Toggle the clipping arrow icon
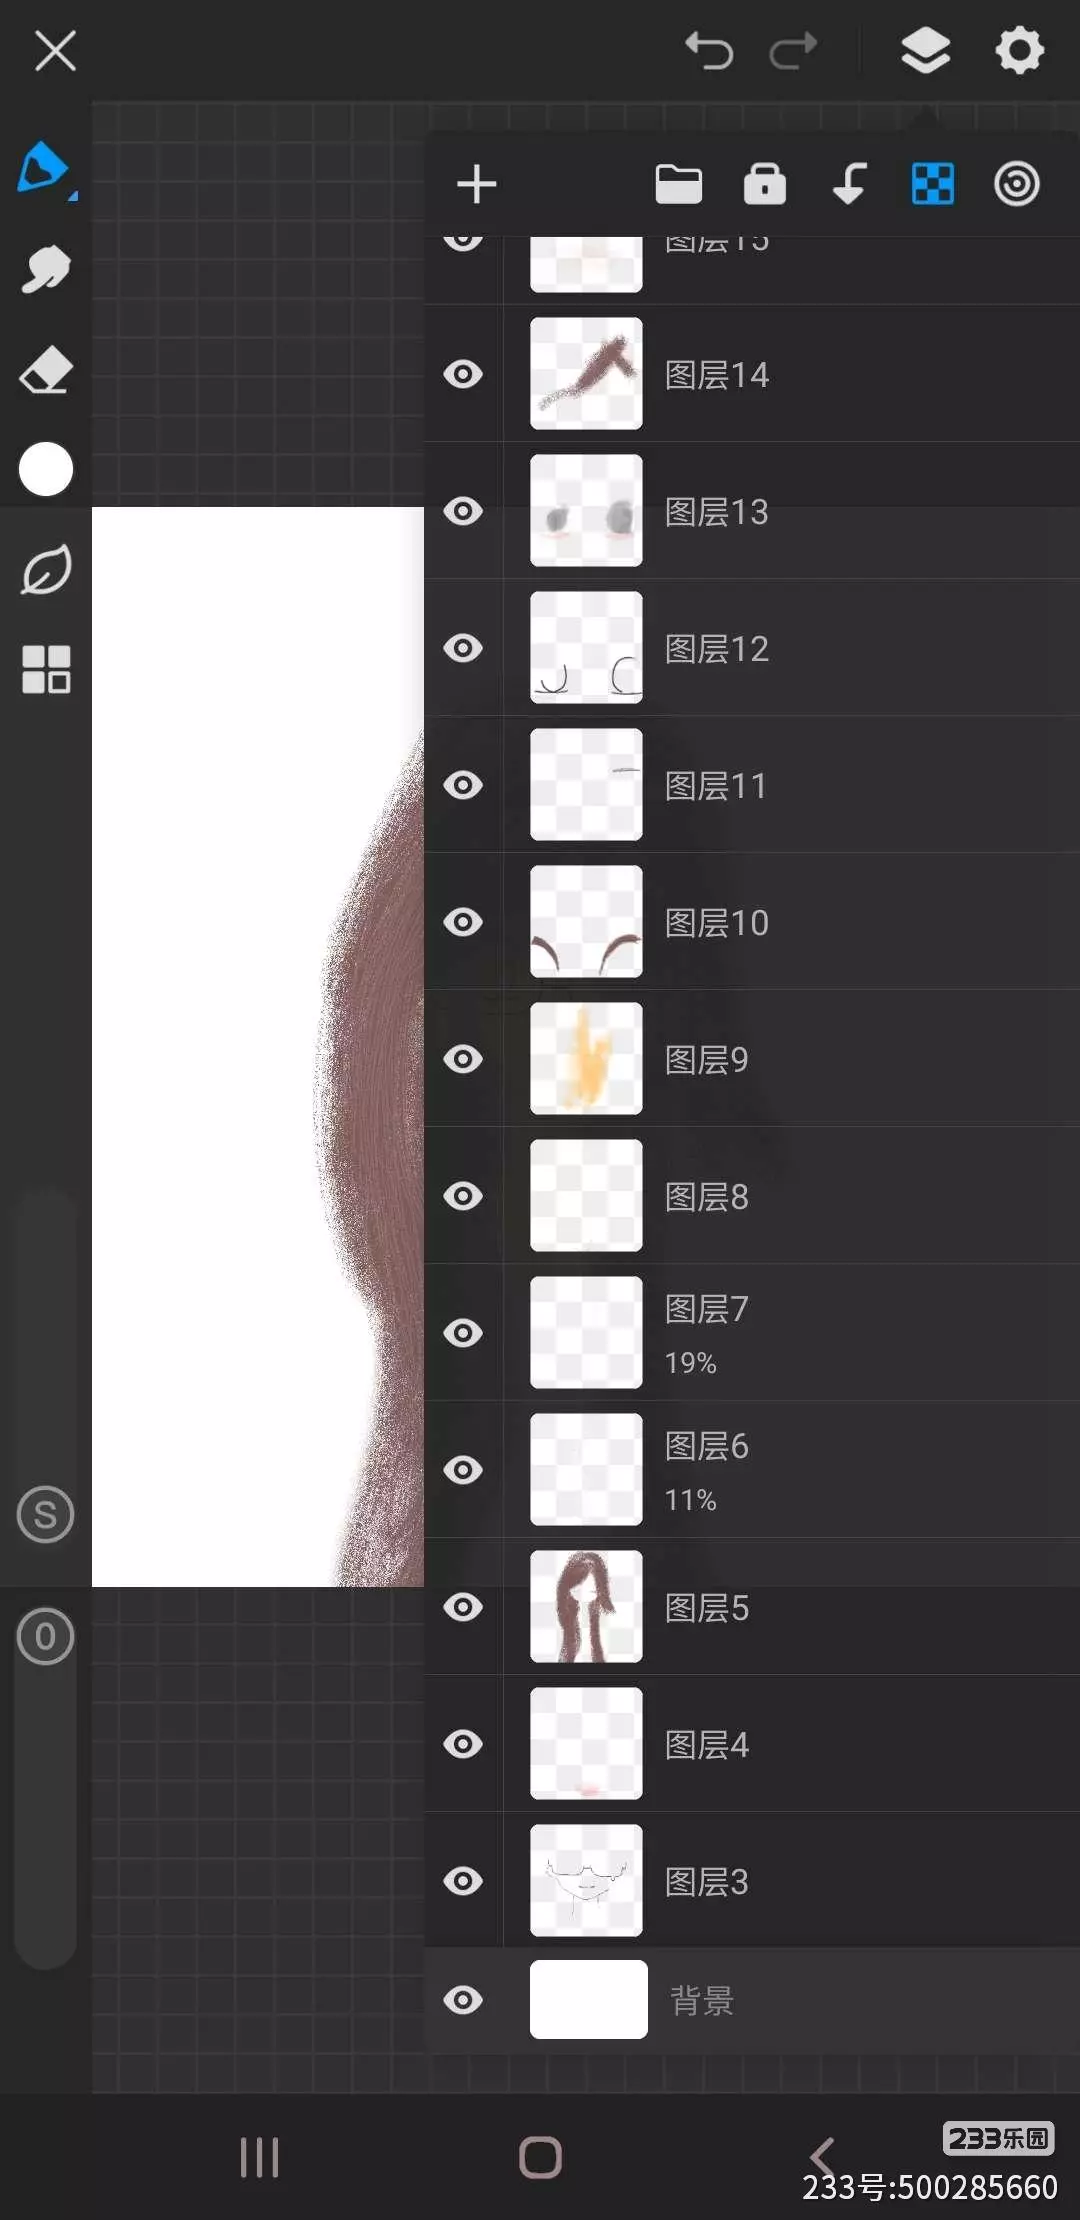 [849, 184]
